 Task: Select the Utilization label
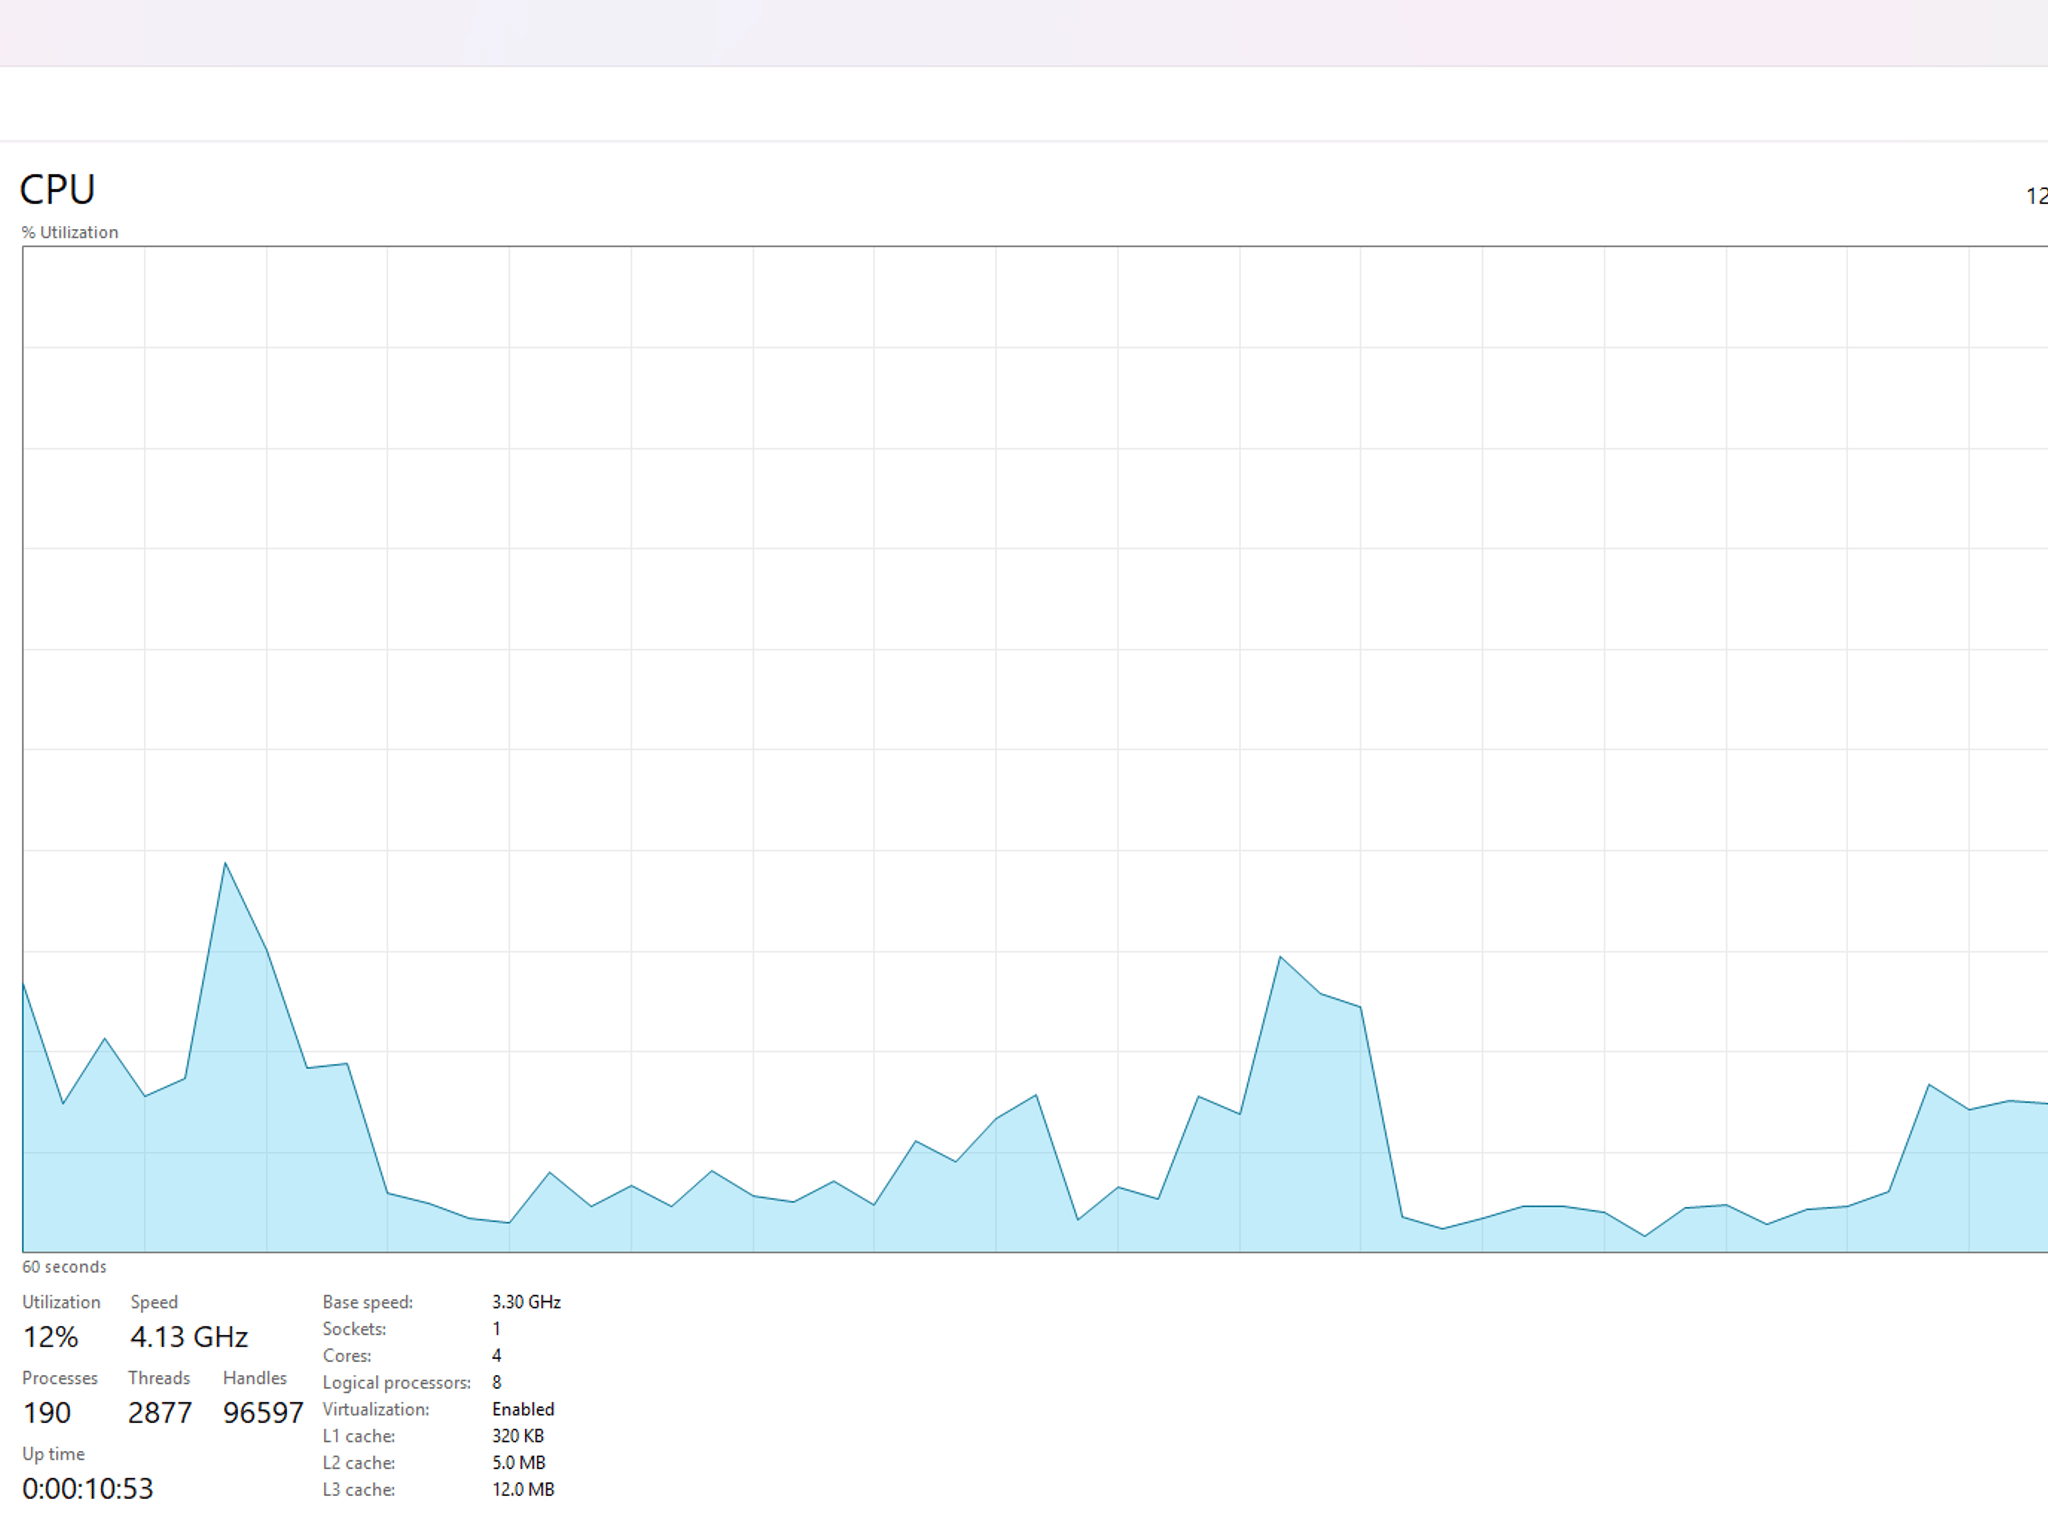[61, 1302]
